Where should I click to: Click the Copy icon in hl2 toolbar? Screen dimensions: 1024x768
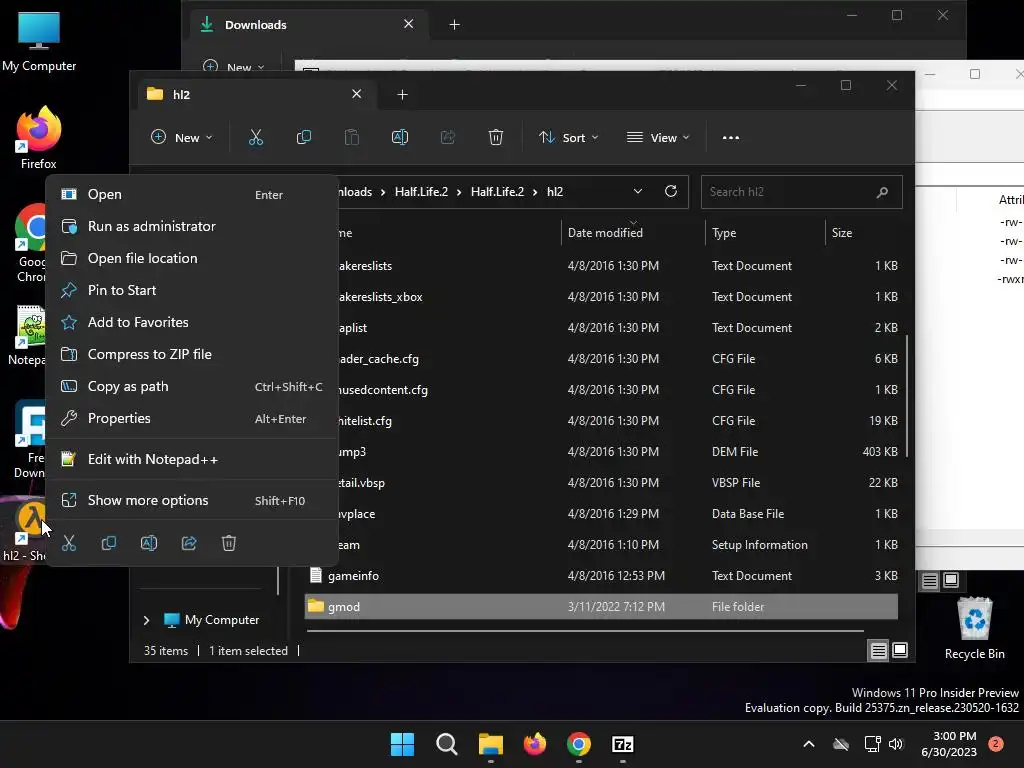304,138
